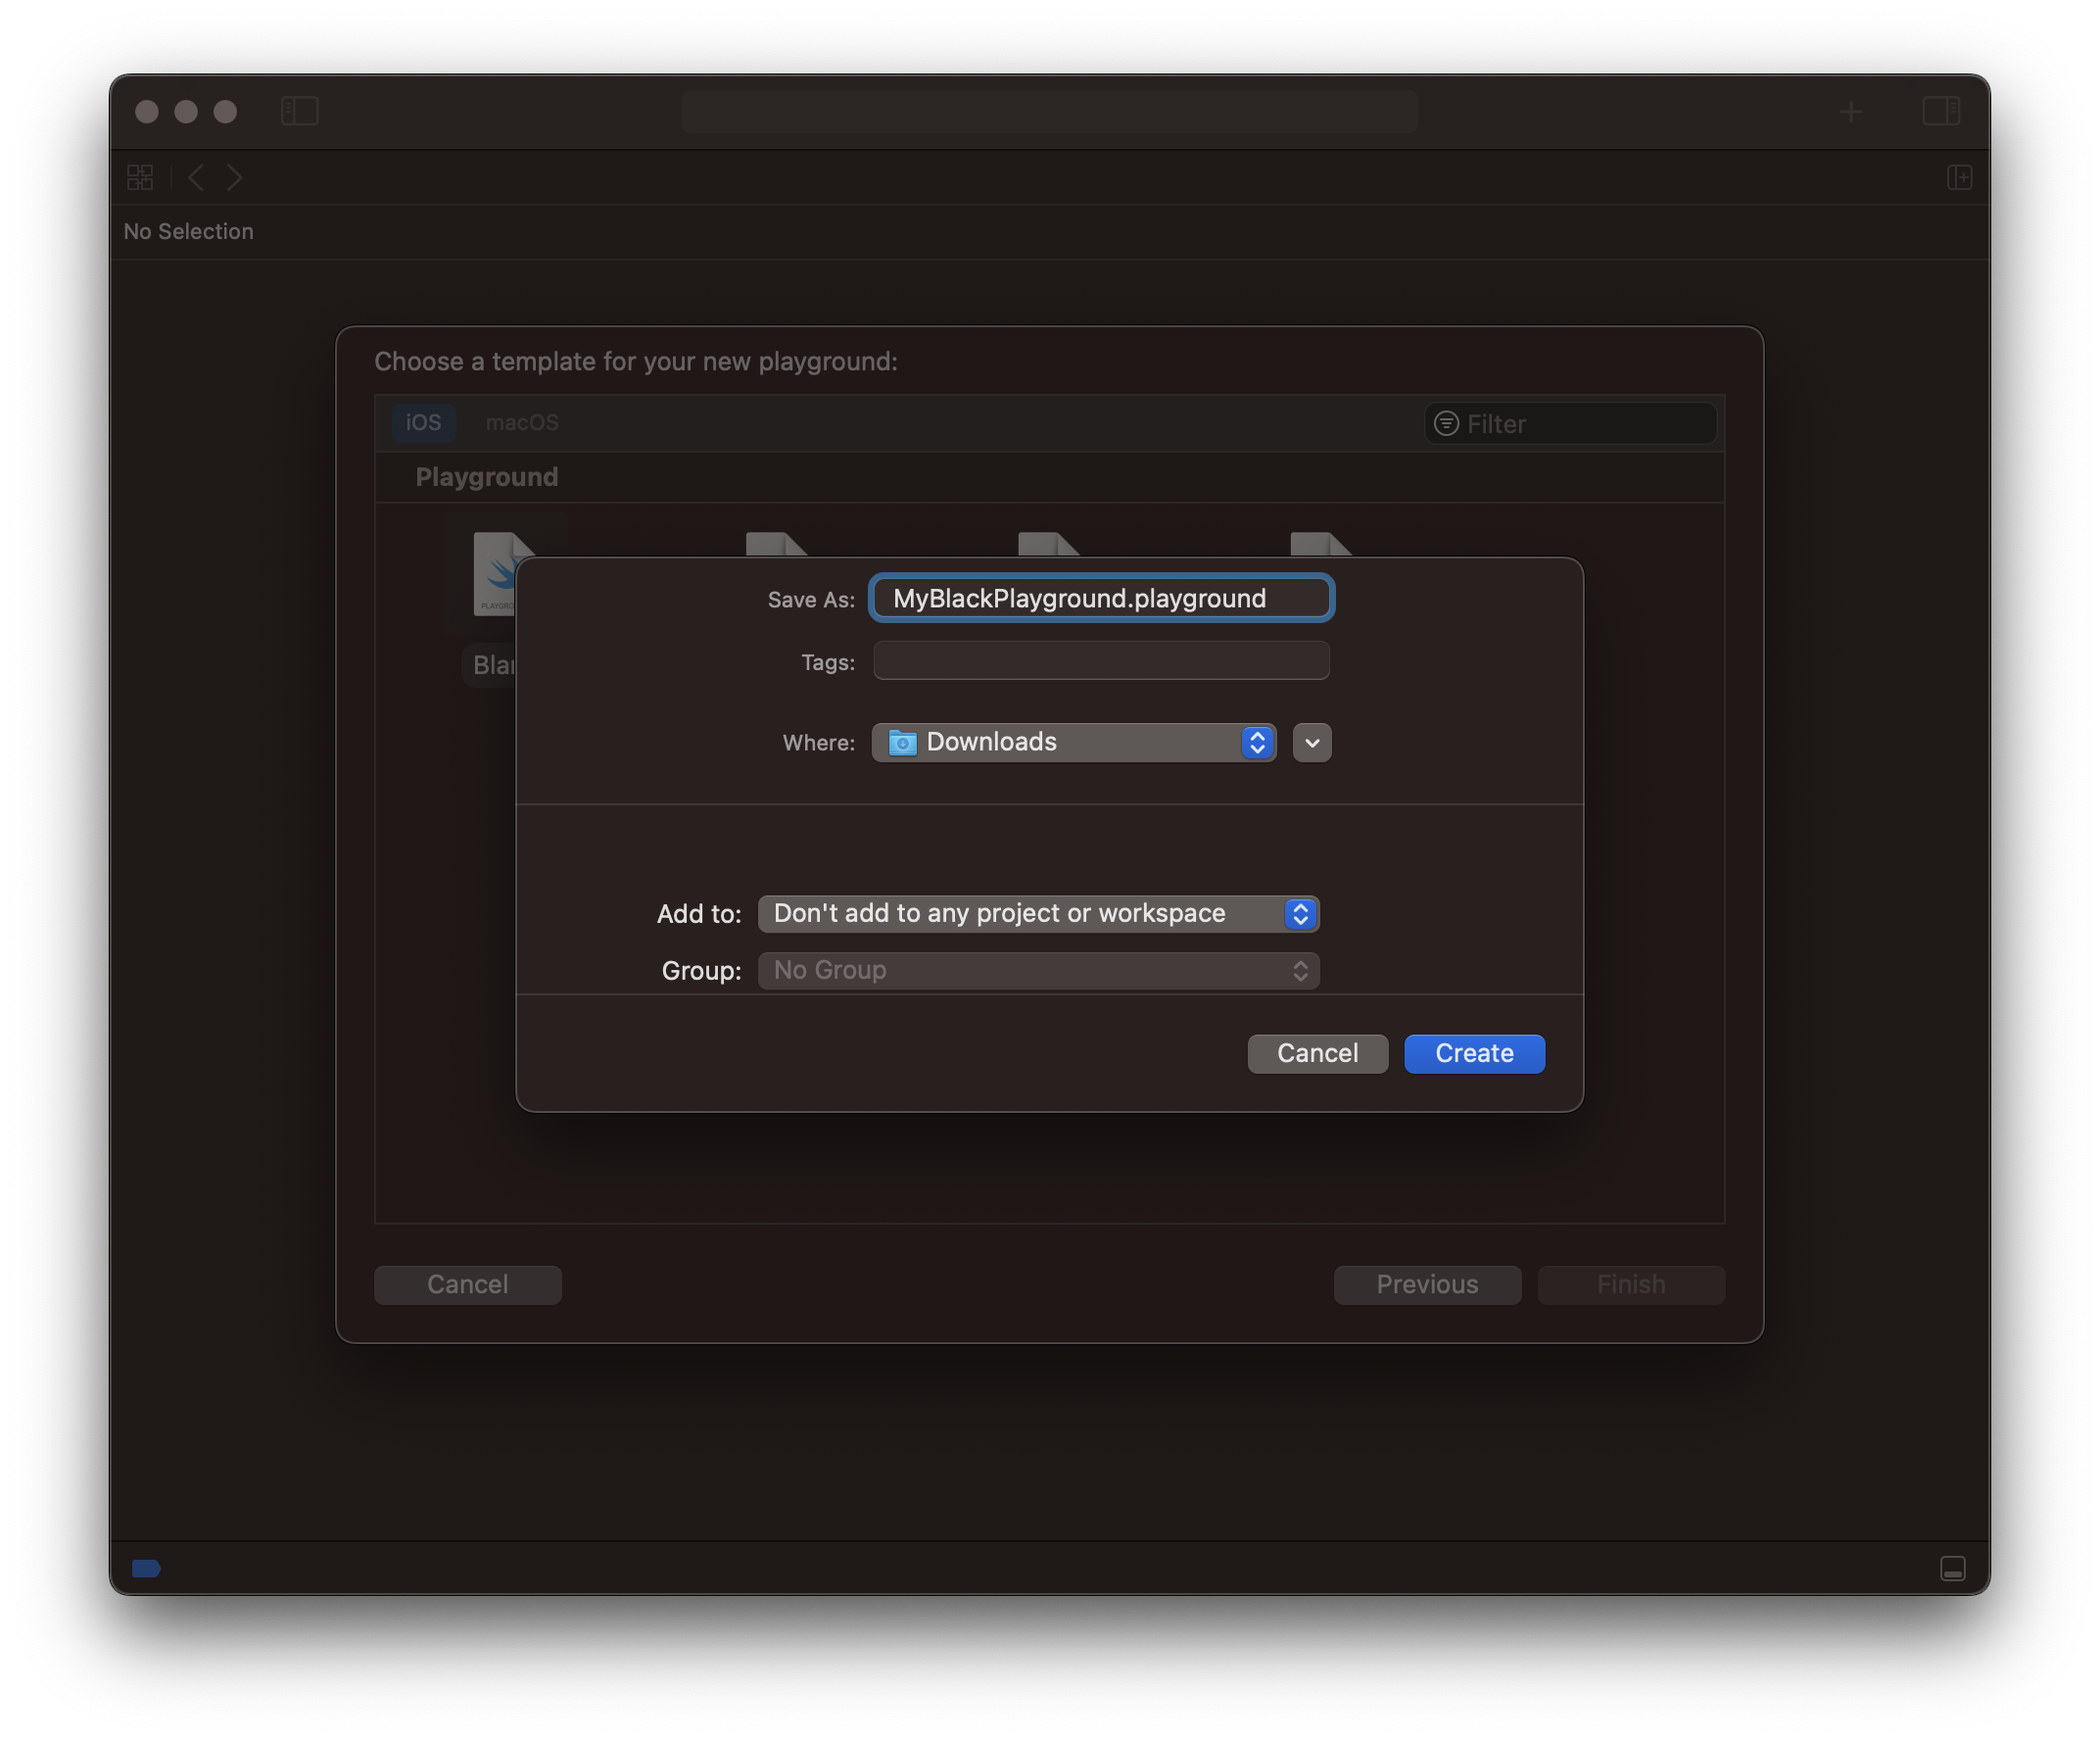The height and width of the screenshot is (1740, 2100).
Task: Click the Playground section header
Action: 487,477
